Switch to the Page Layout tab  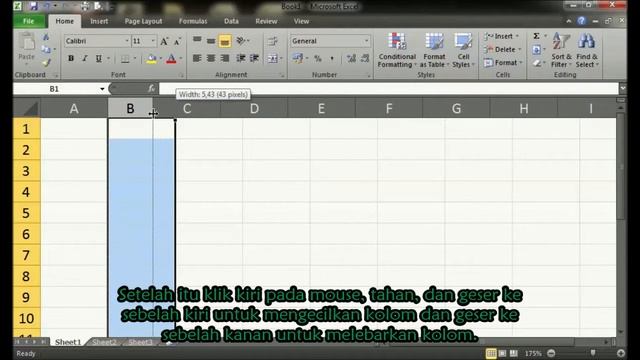(x=143, y=21)
